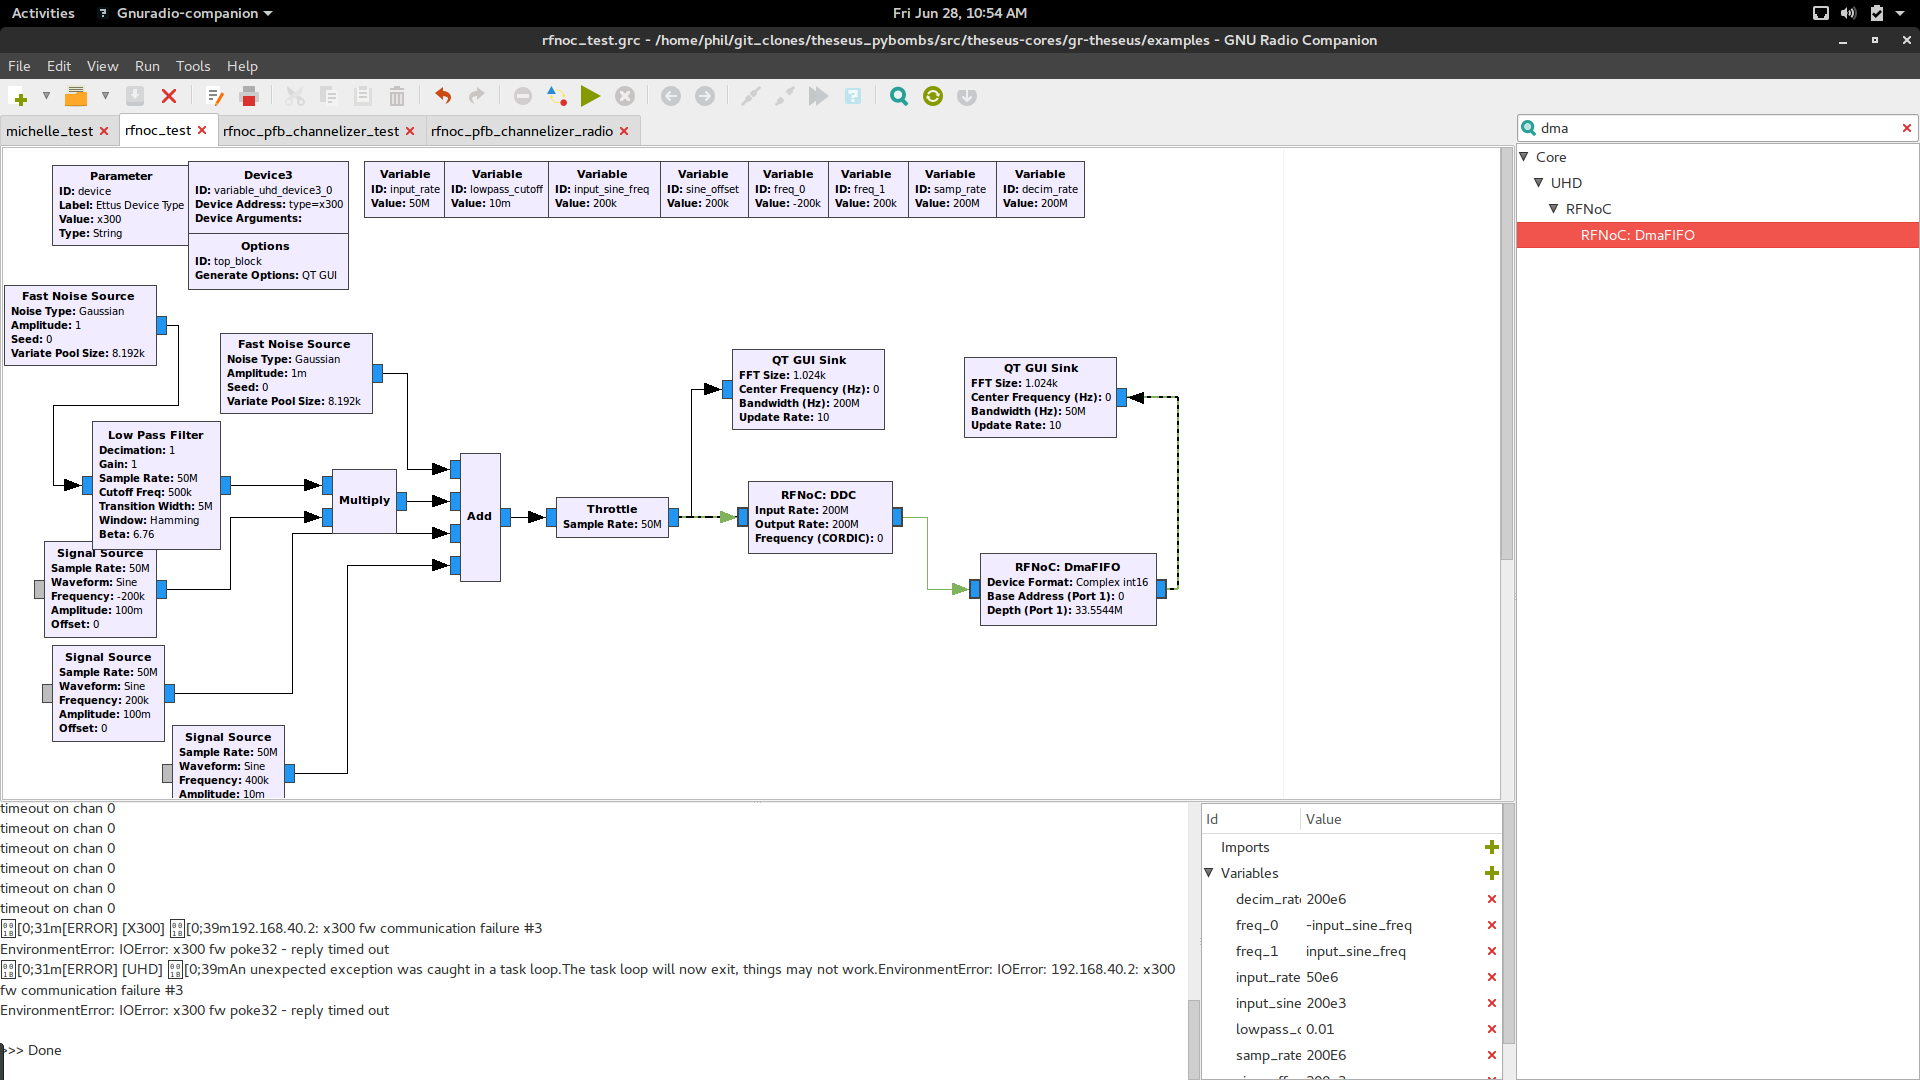This screenshot has width=1920, height=1080.
Task: Click Activities in the top bar
Action: pyautogui.click(x=42, y=13)
